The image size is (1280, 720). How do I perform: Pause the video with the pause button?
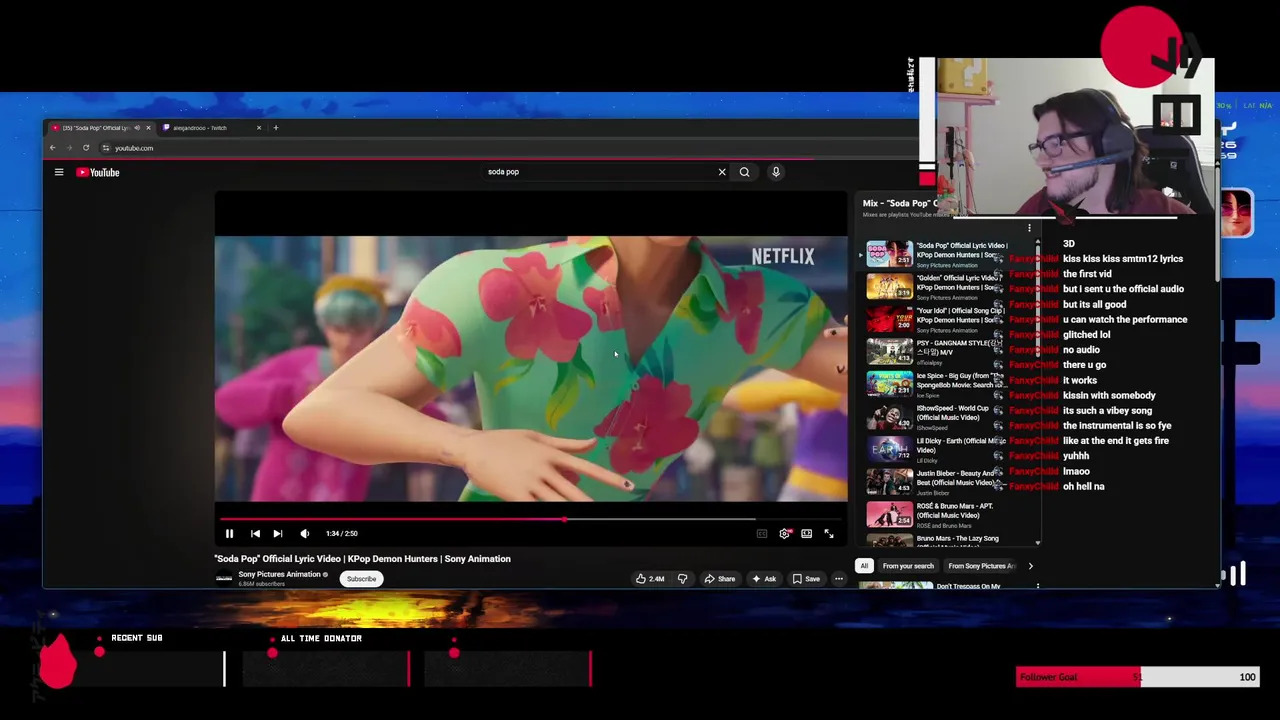point(229,534)
